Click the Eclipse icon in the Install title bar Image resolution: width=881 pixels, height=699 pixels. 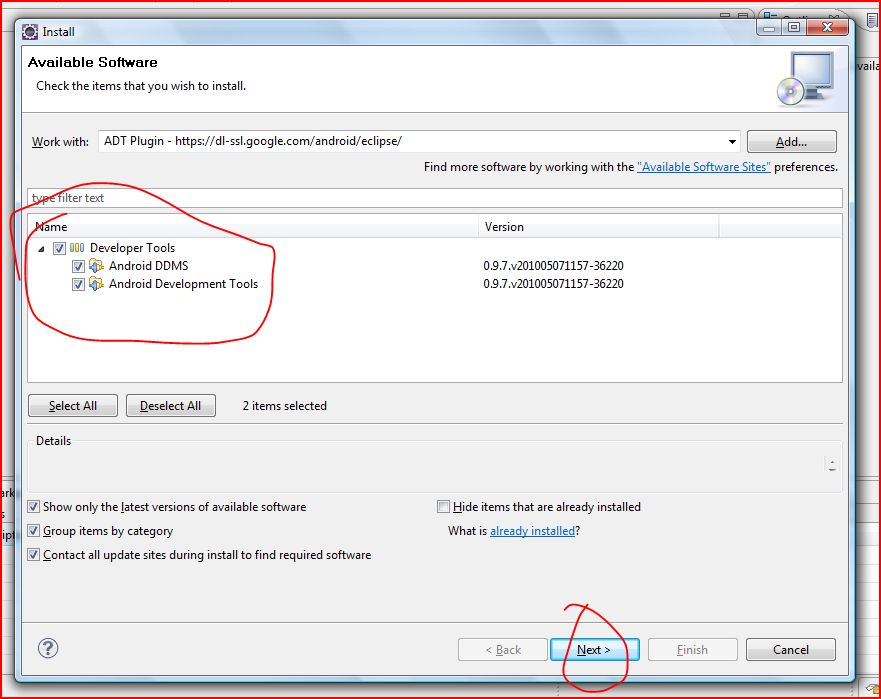[x=30, y=32]
